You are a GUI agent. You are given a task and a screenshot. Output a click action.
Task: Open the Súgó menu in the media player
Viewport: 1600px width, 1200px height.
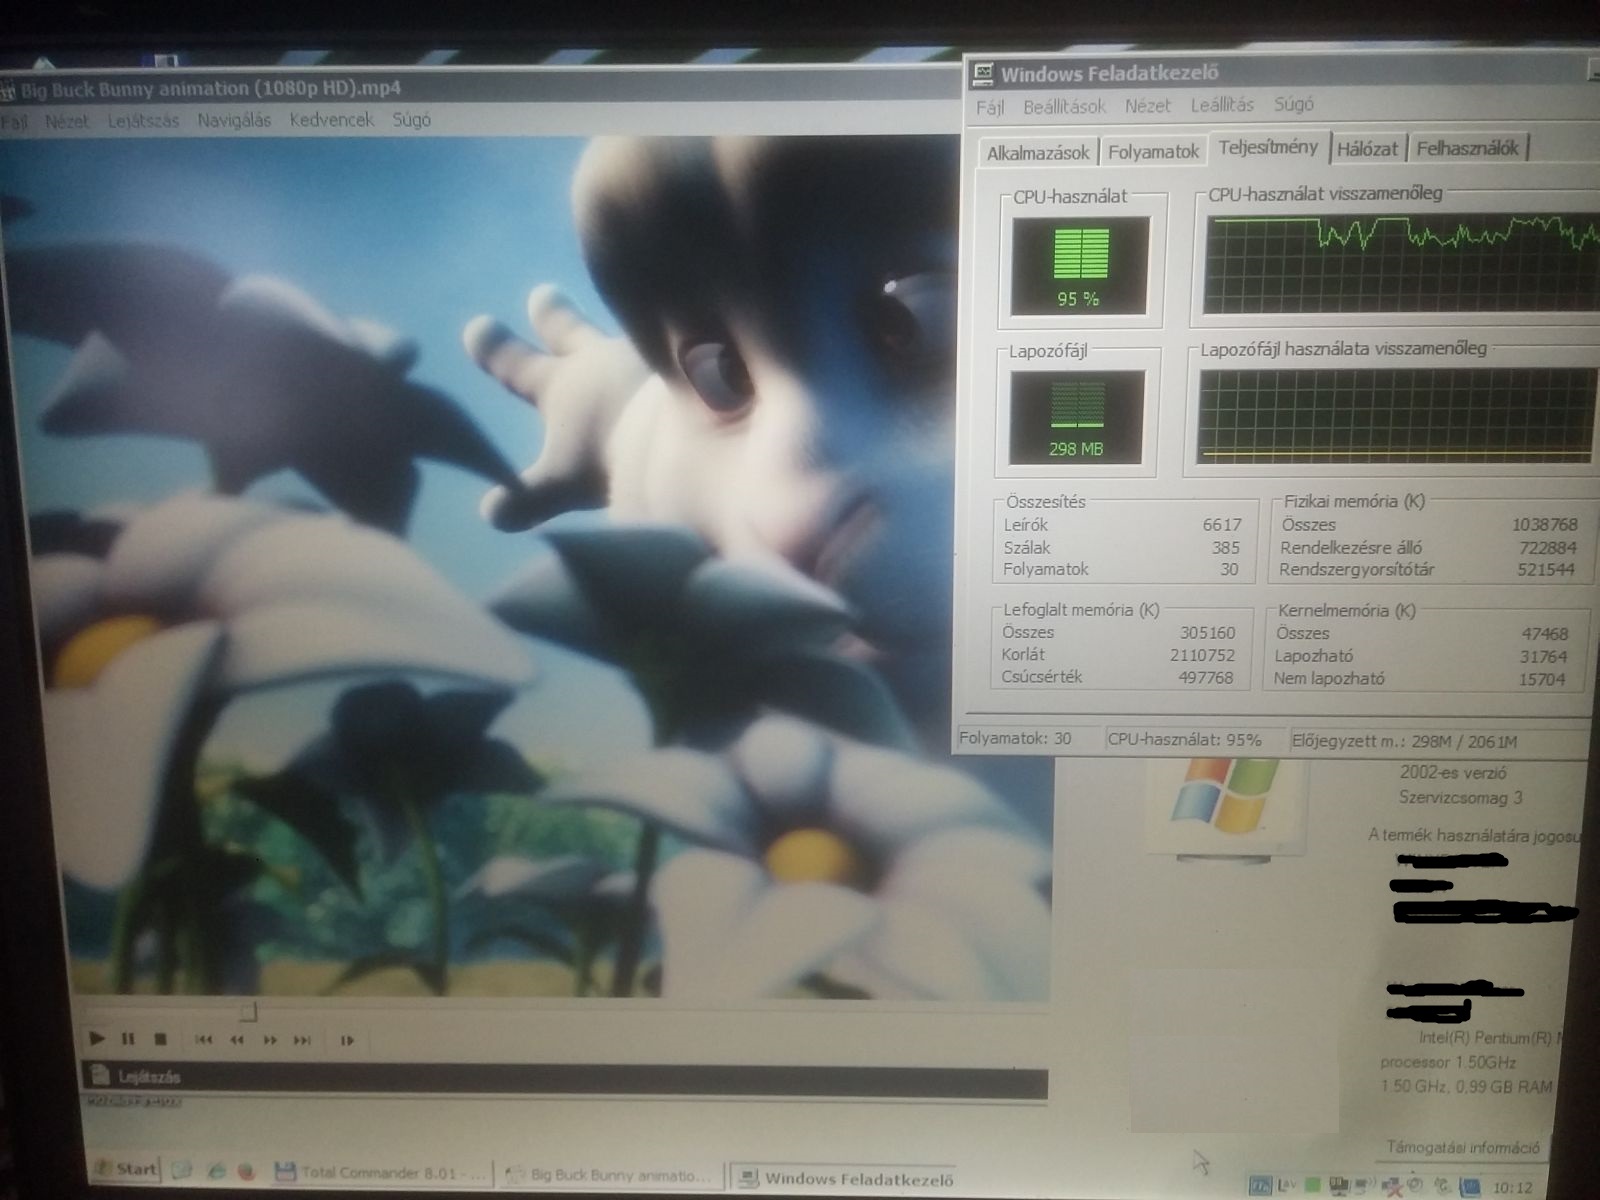(x=411, y=120)
